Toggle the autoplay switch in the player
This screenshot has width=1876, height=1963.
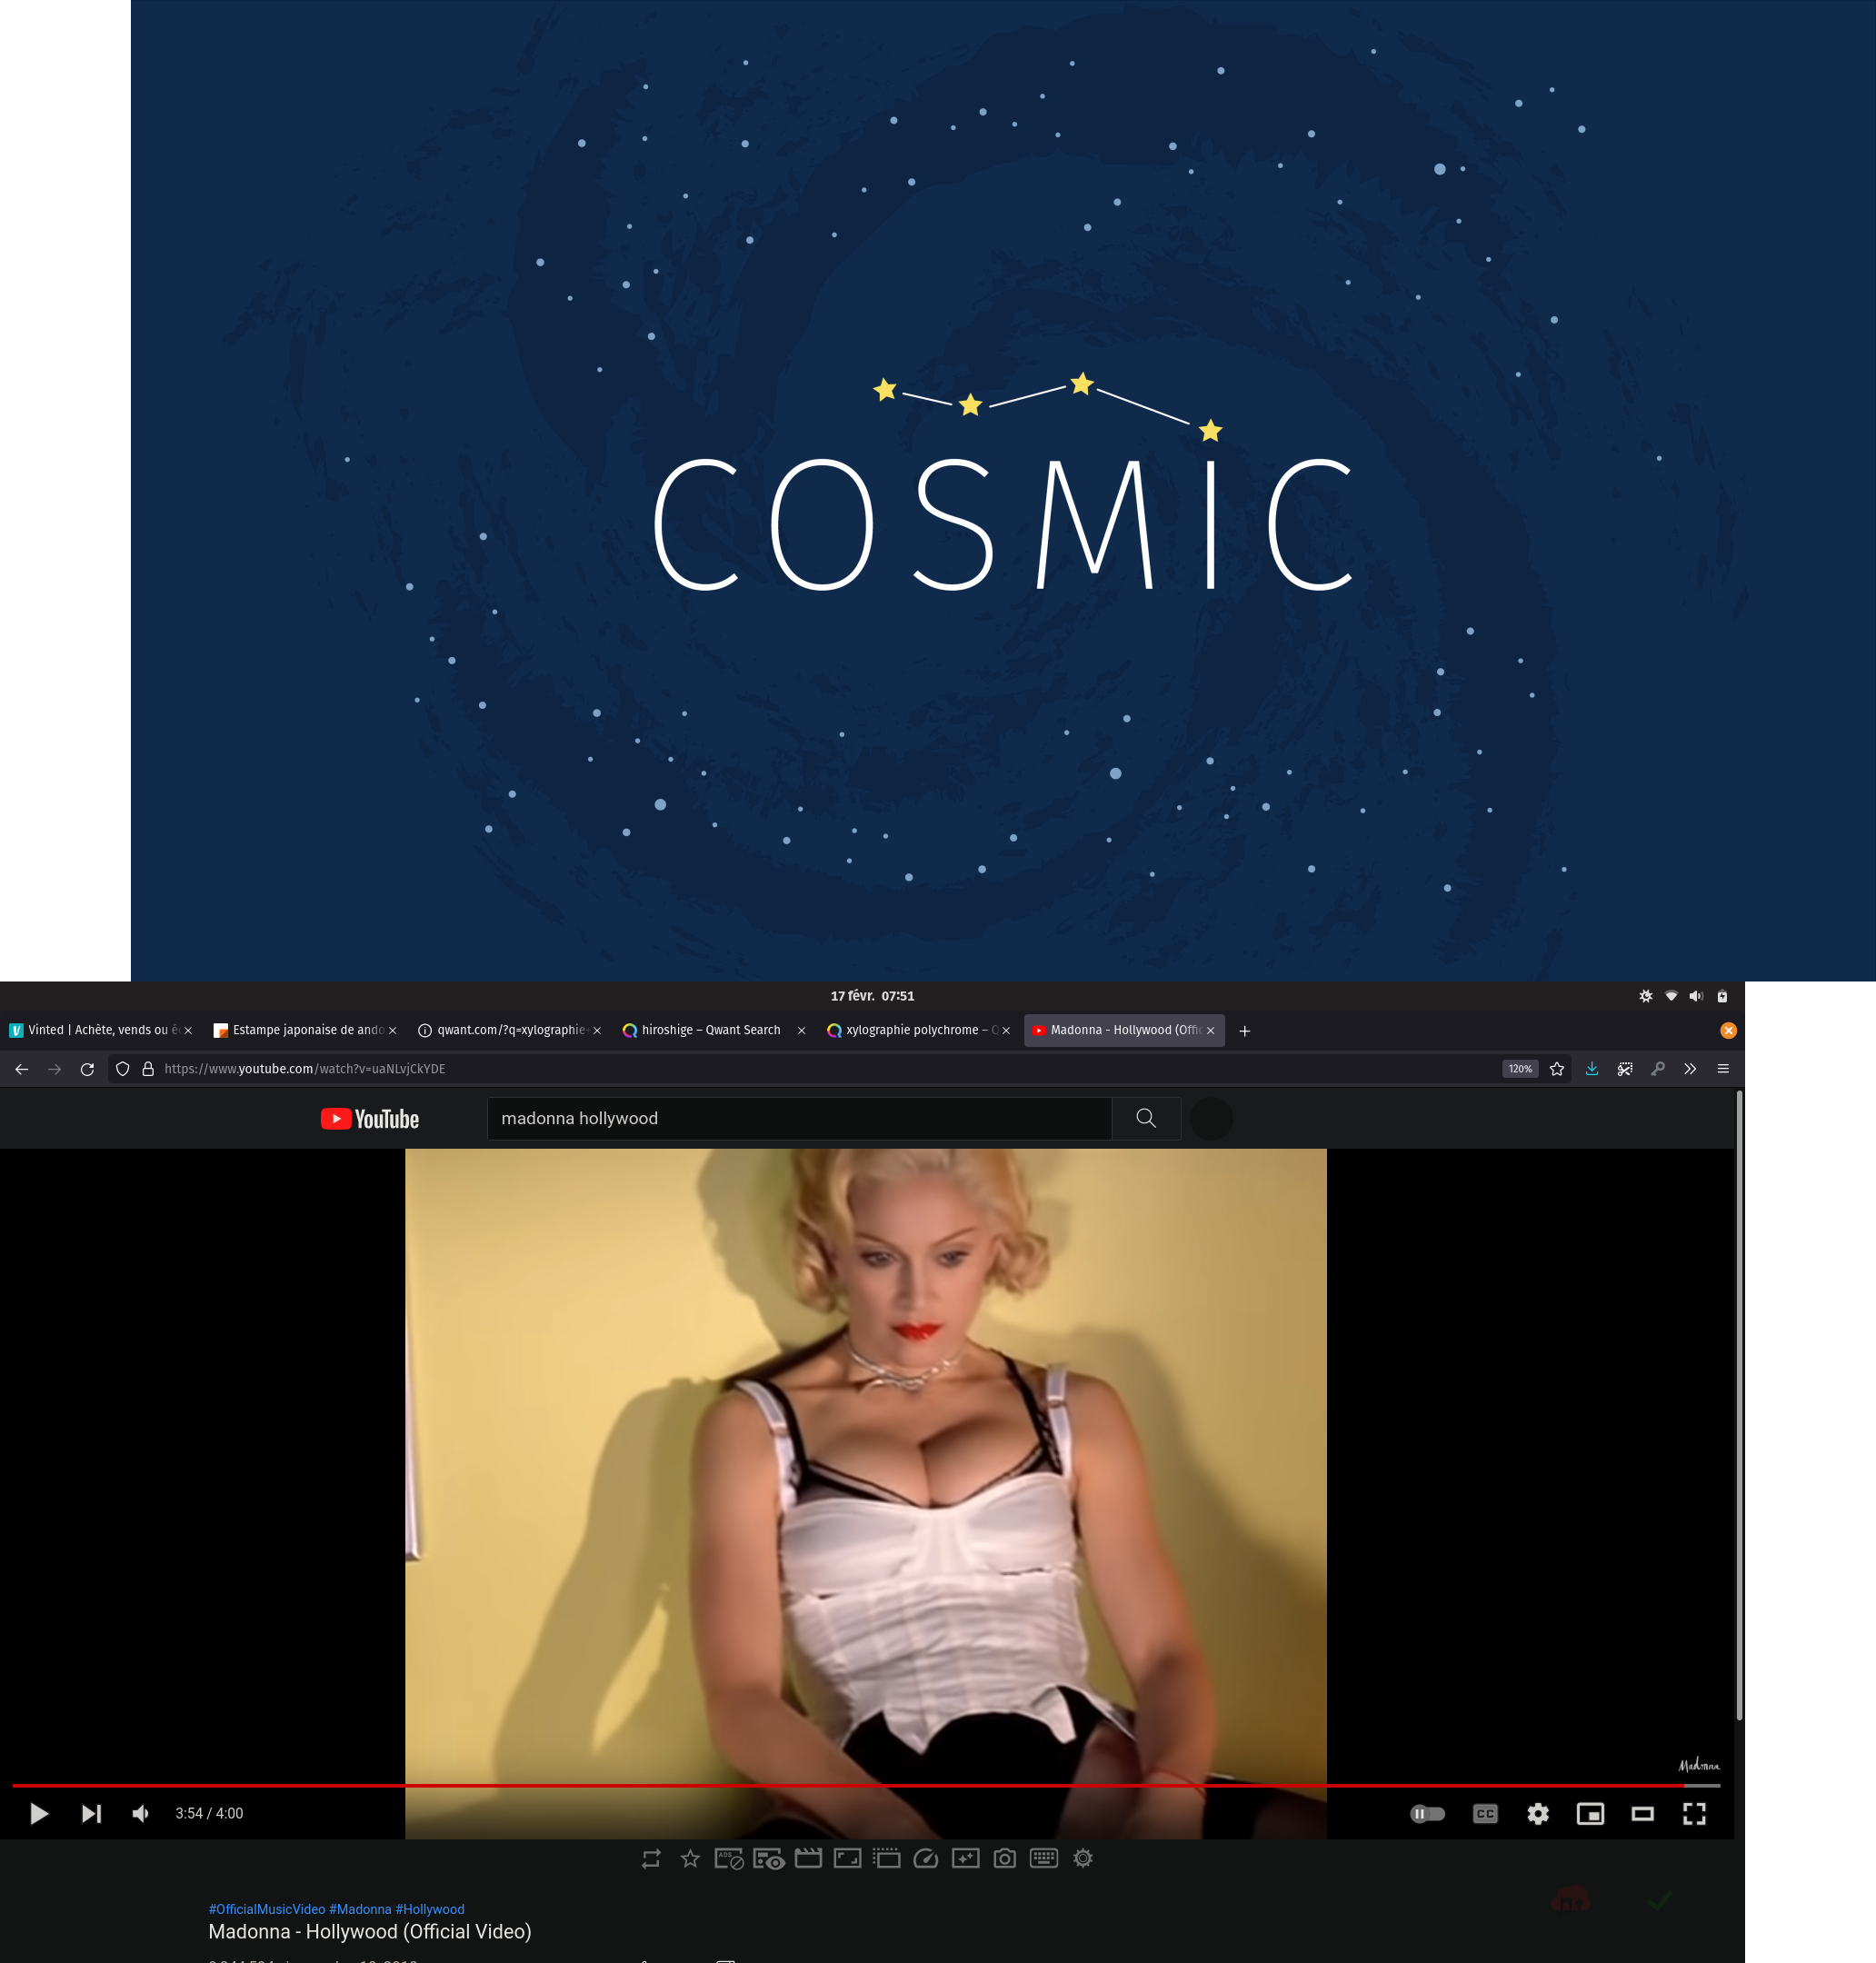pos(1427,1813)
